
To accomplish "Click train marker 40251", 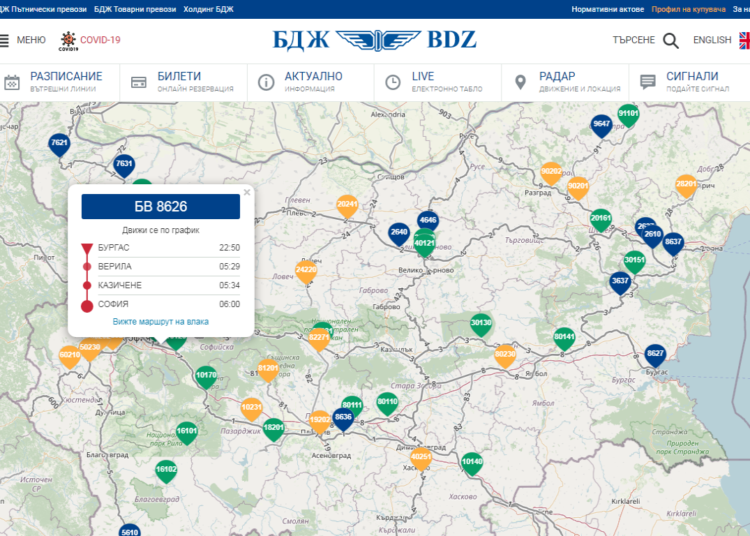I will click(421, 458).
